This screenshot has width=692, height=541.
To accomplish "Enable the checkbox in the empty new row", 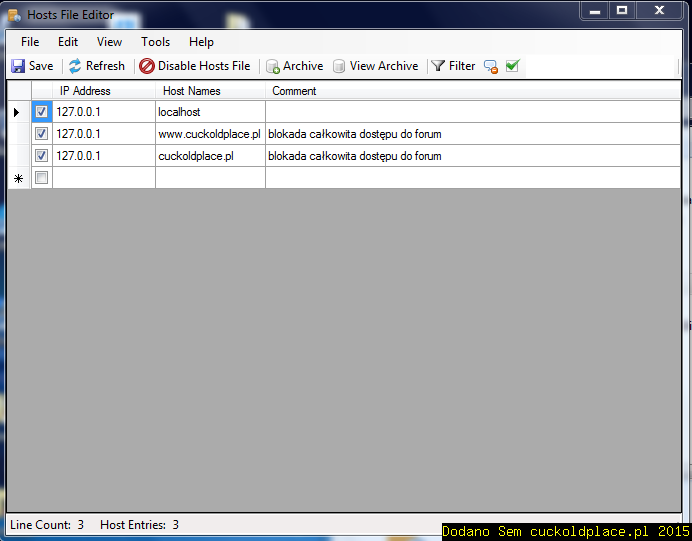I will (42, 178).
